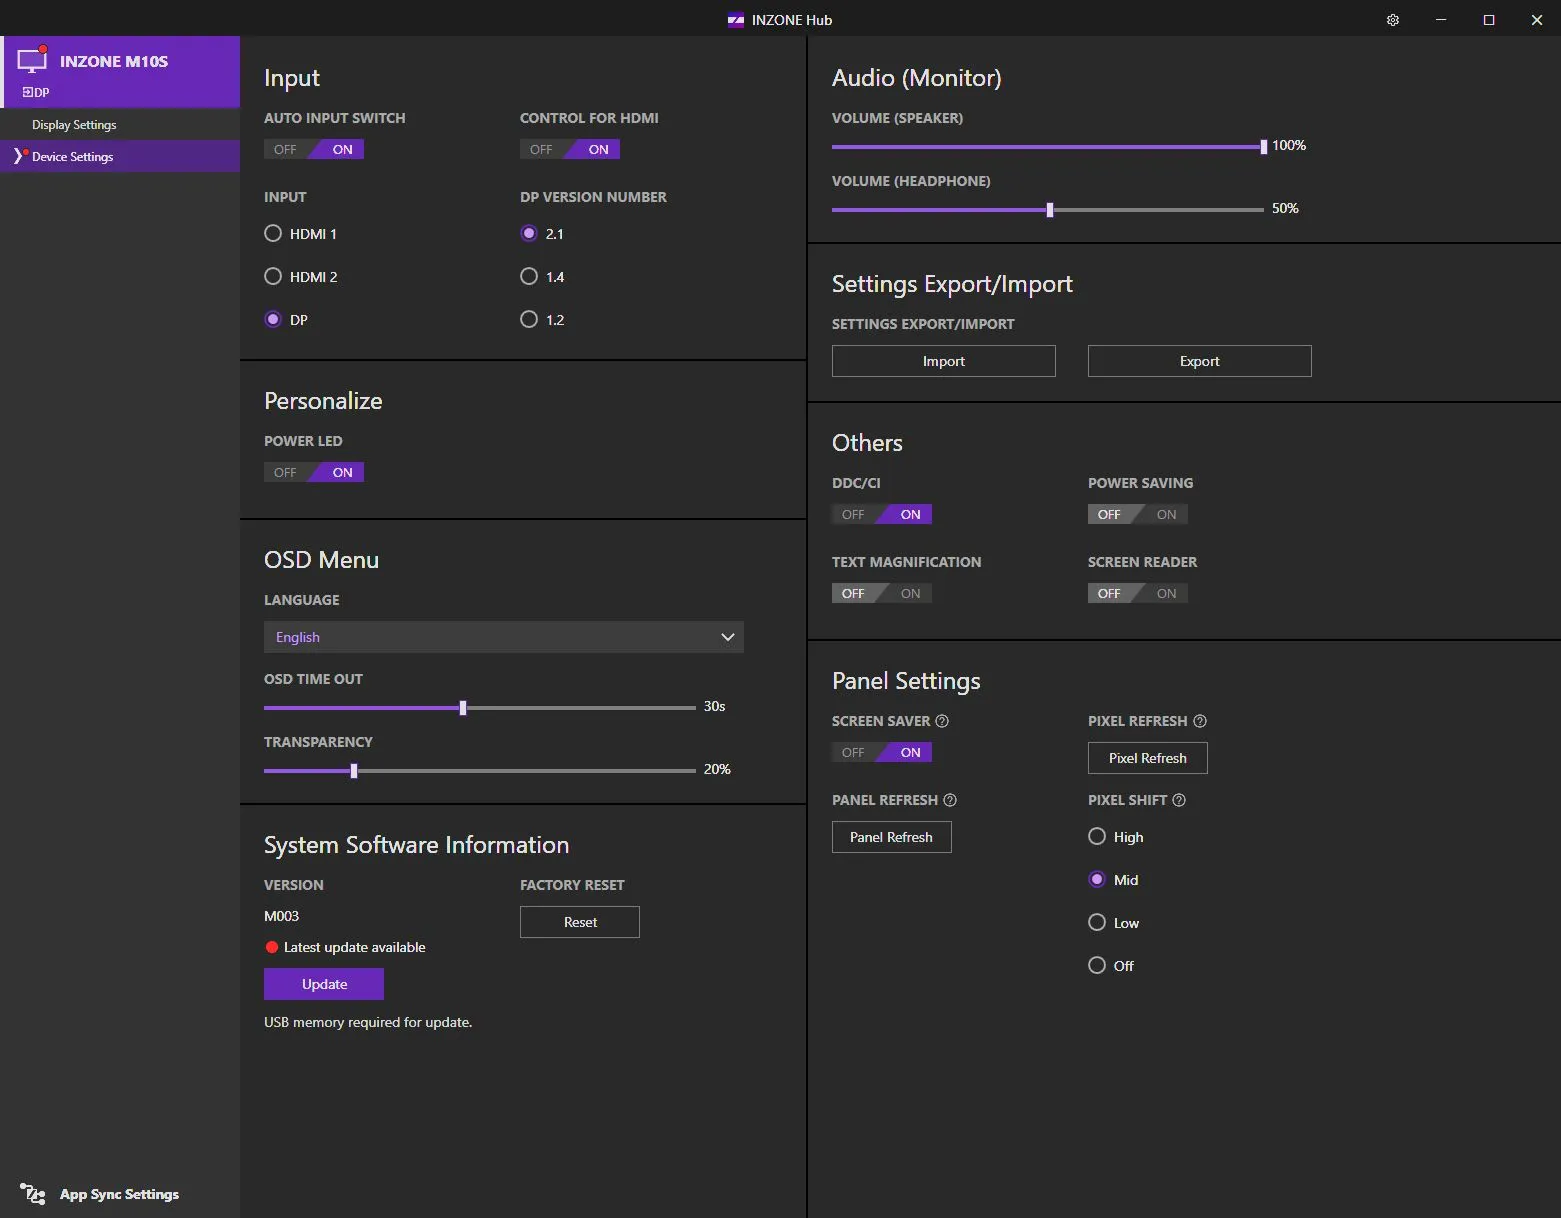This screenshot has width=1561, height=1218.
Task: Toggle the Power LED switch
Action: pyautogui.click(x=313, y=472)
